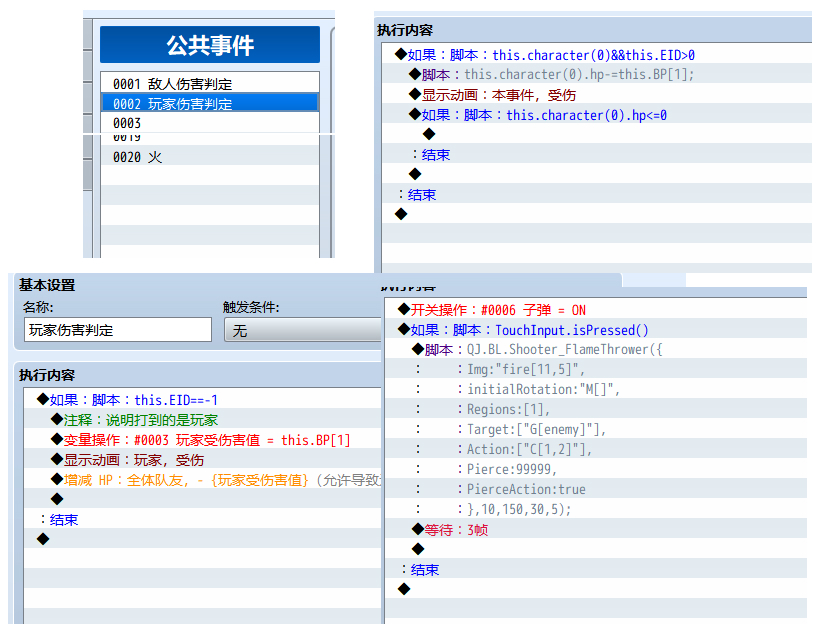Select common event 0001 敌人伤害判定
816x624 pixels.
(210, 83)
